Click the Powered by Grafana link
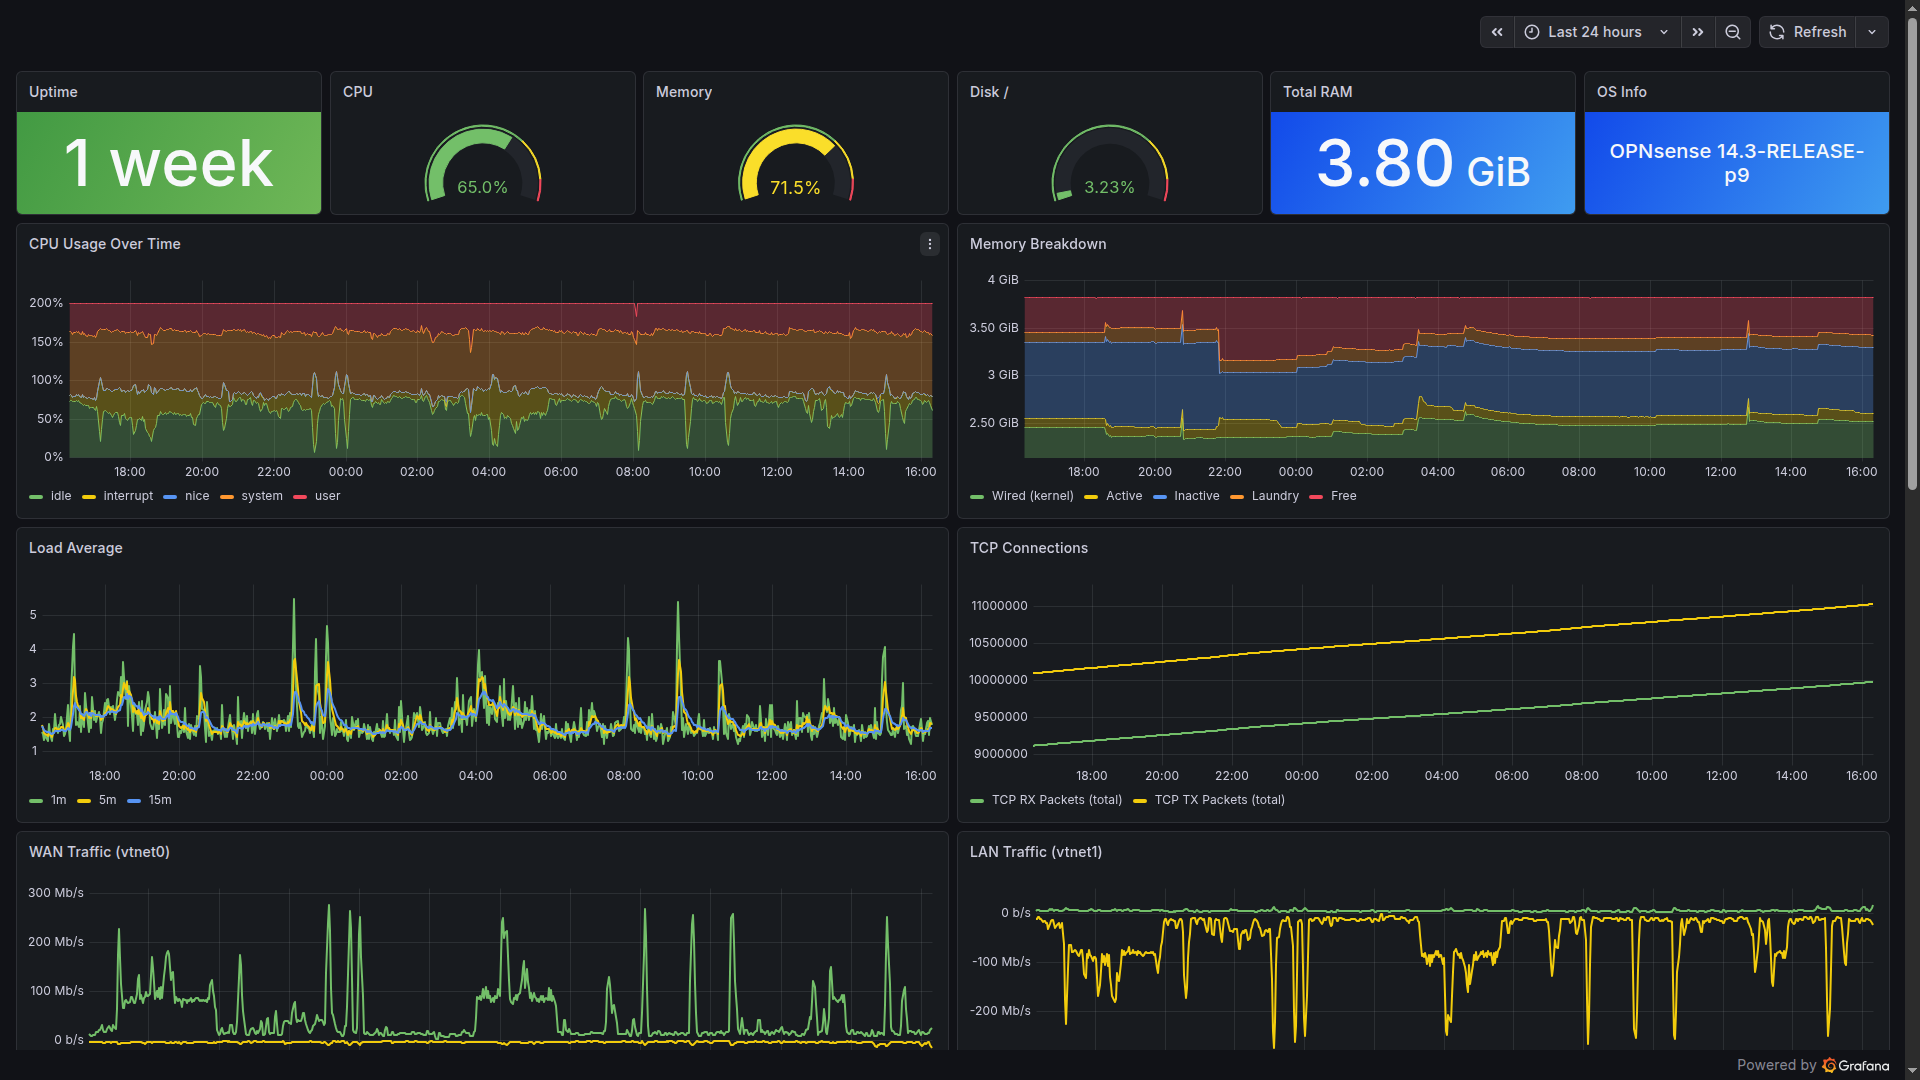Viewport: 1920px width, 1080px height. (1812, 1065)
